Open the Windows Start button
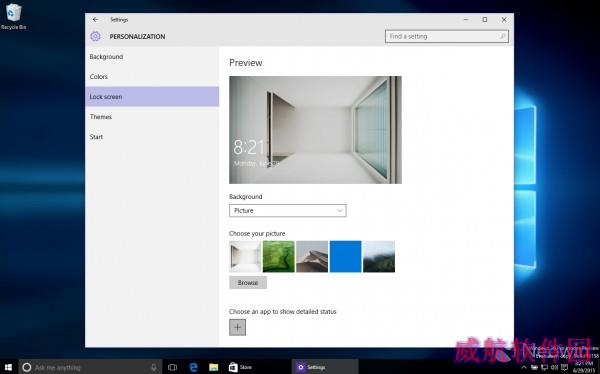 (8, 367)
